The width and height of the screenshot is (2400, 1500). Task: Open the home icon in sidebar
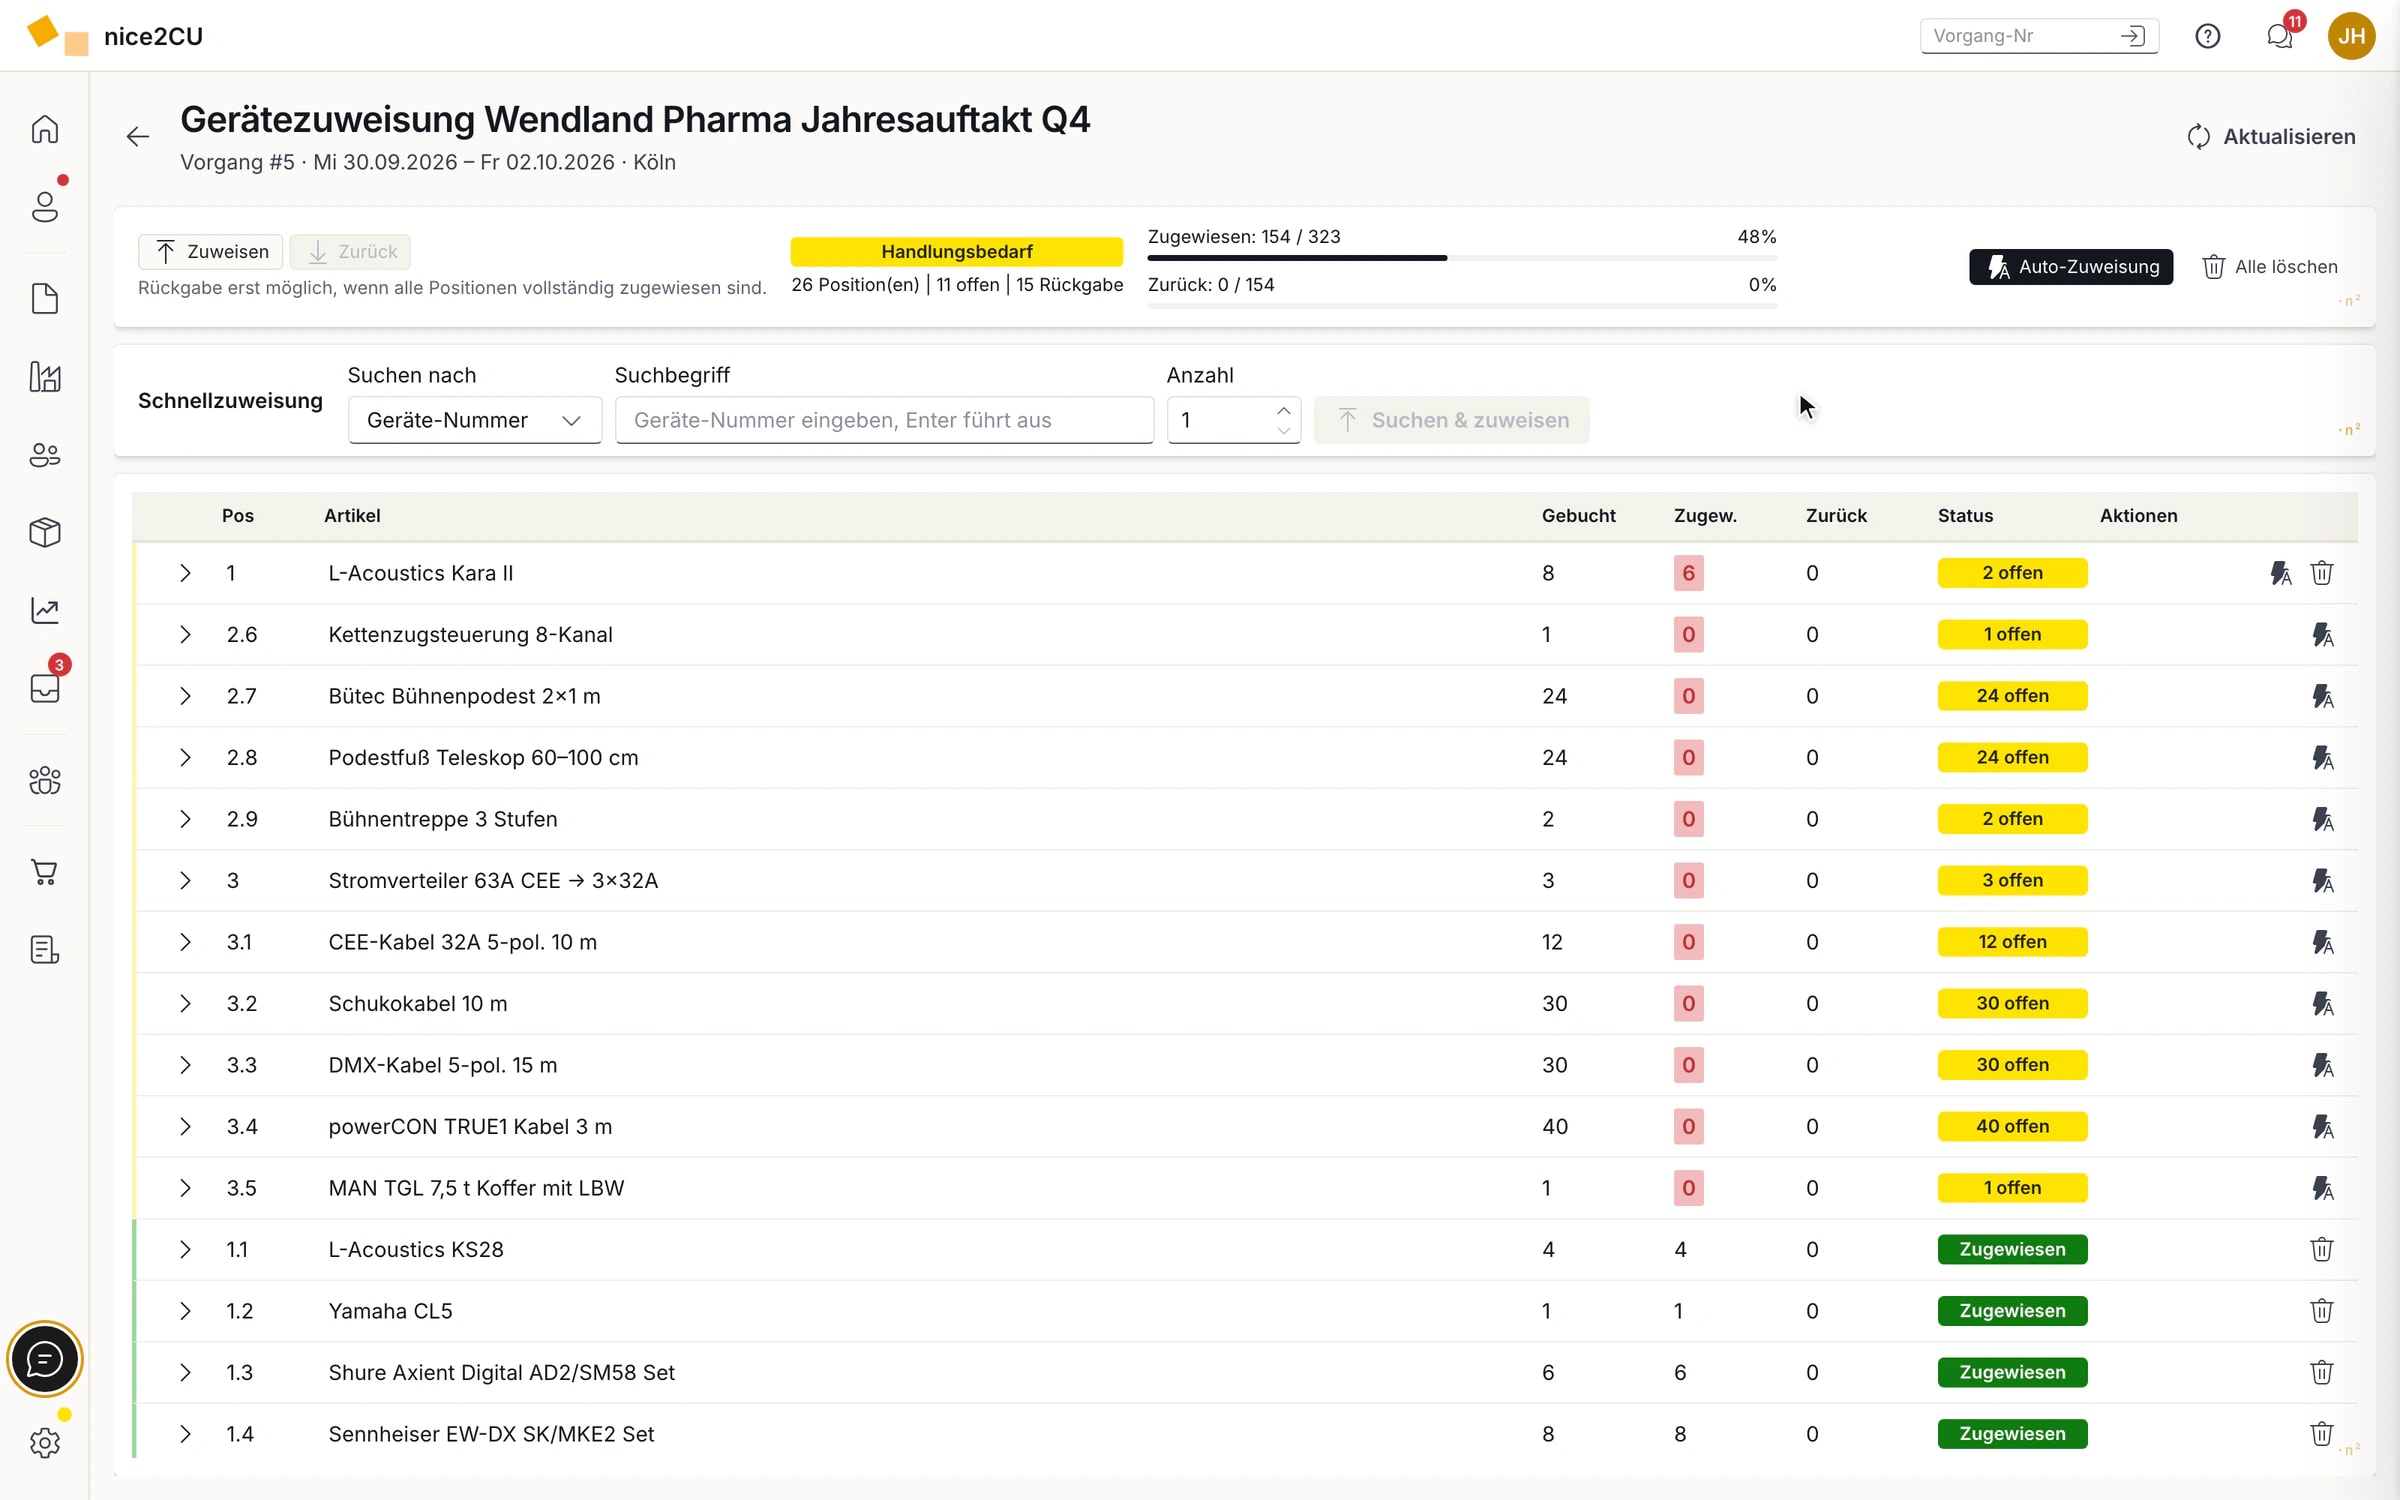[45, 129]
